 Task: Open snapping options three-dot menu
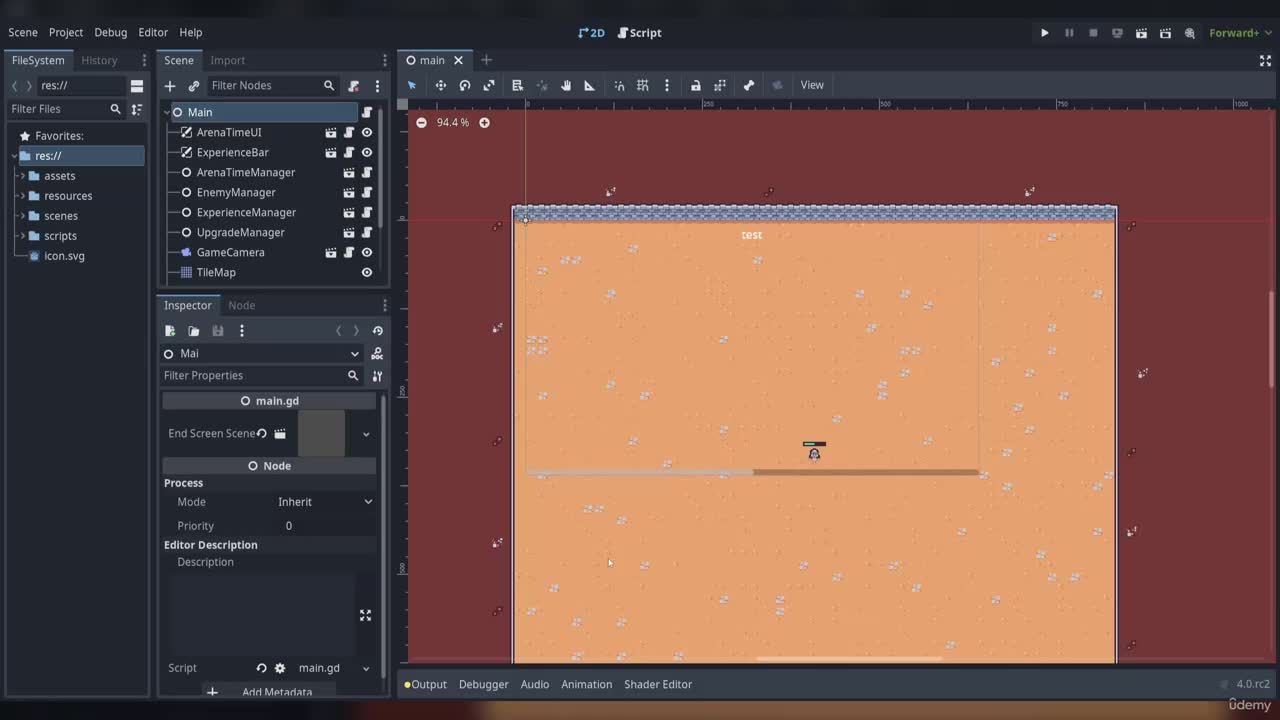coord(667,85)
